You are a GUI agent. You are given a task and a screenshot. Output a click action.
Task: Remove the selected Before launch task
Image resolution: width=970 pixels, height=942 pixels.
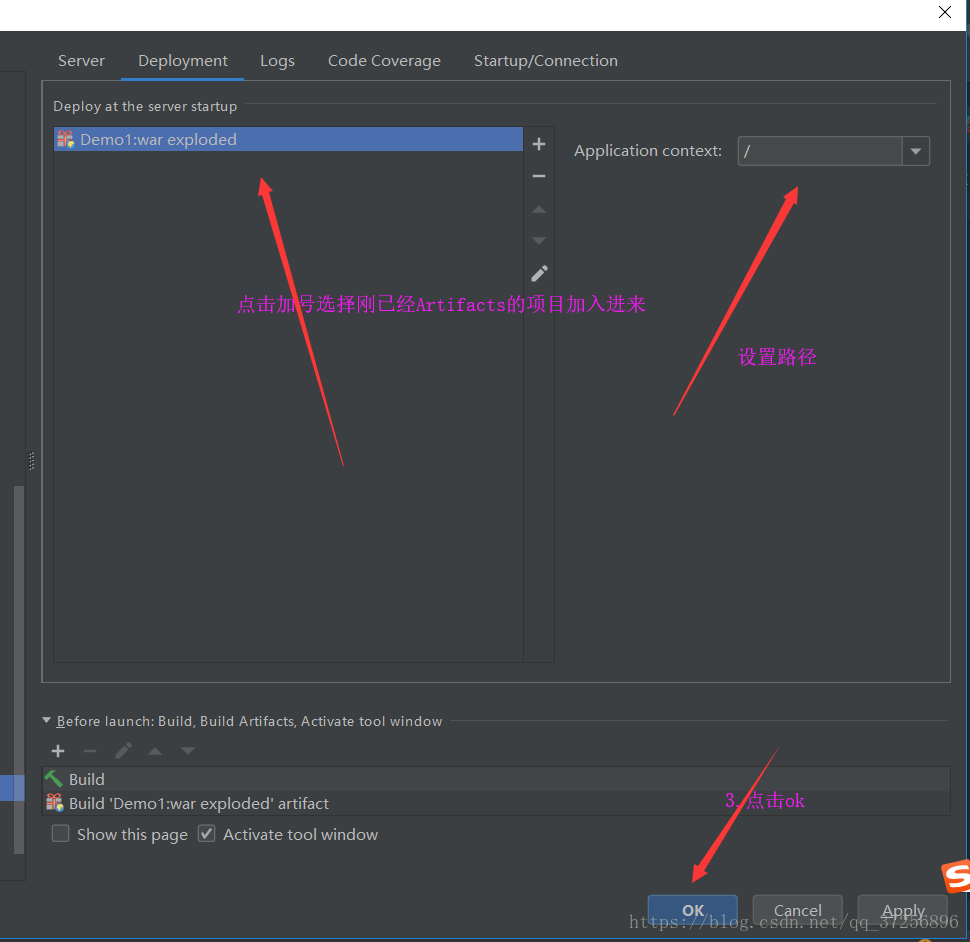(90, 751)
